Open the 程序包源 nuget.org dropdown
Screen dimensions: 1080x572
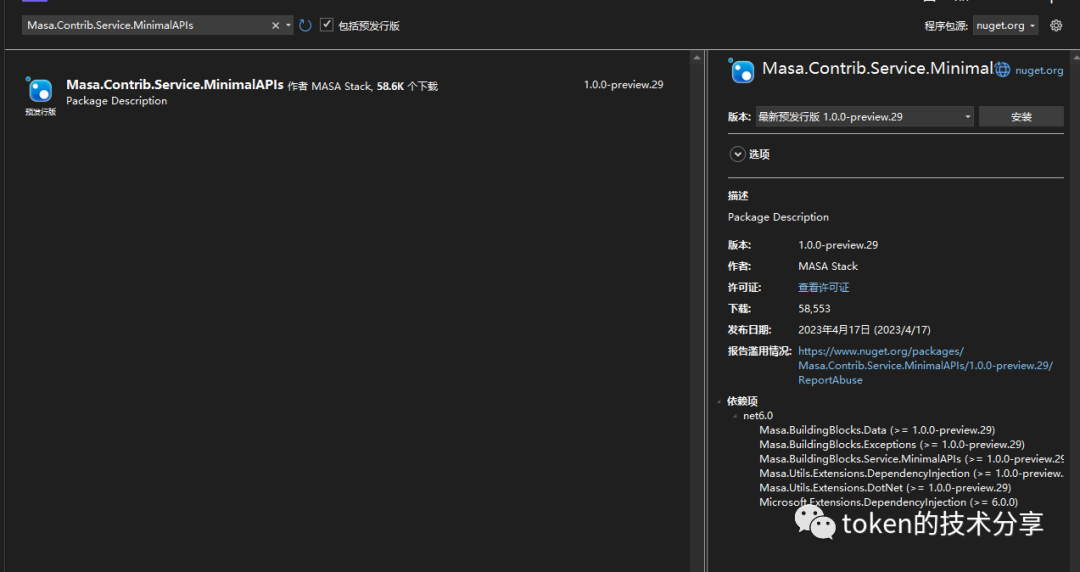point(1005,26)
